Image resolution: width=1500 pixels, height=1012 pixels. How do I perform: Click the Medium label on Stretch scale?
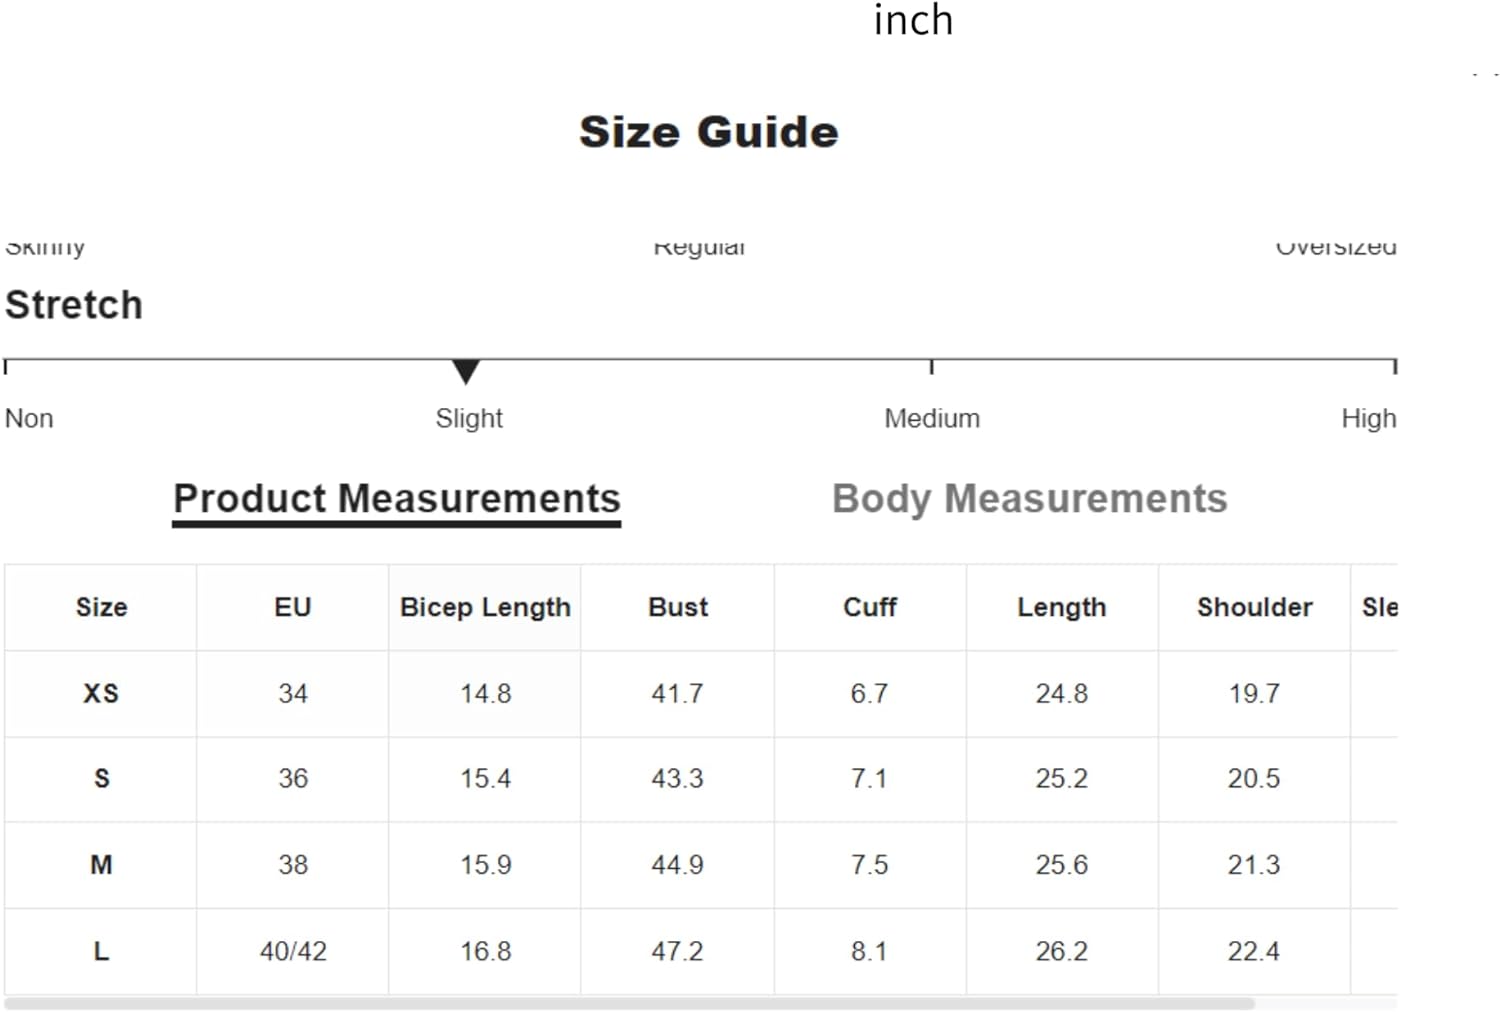click(932, 418)
